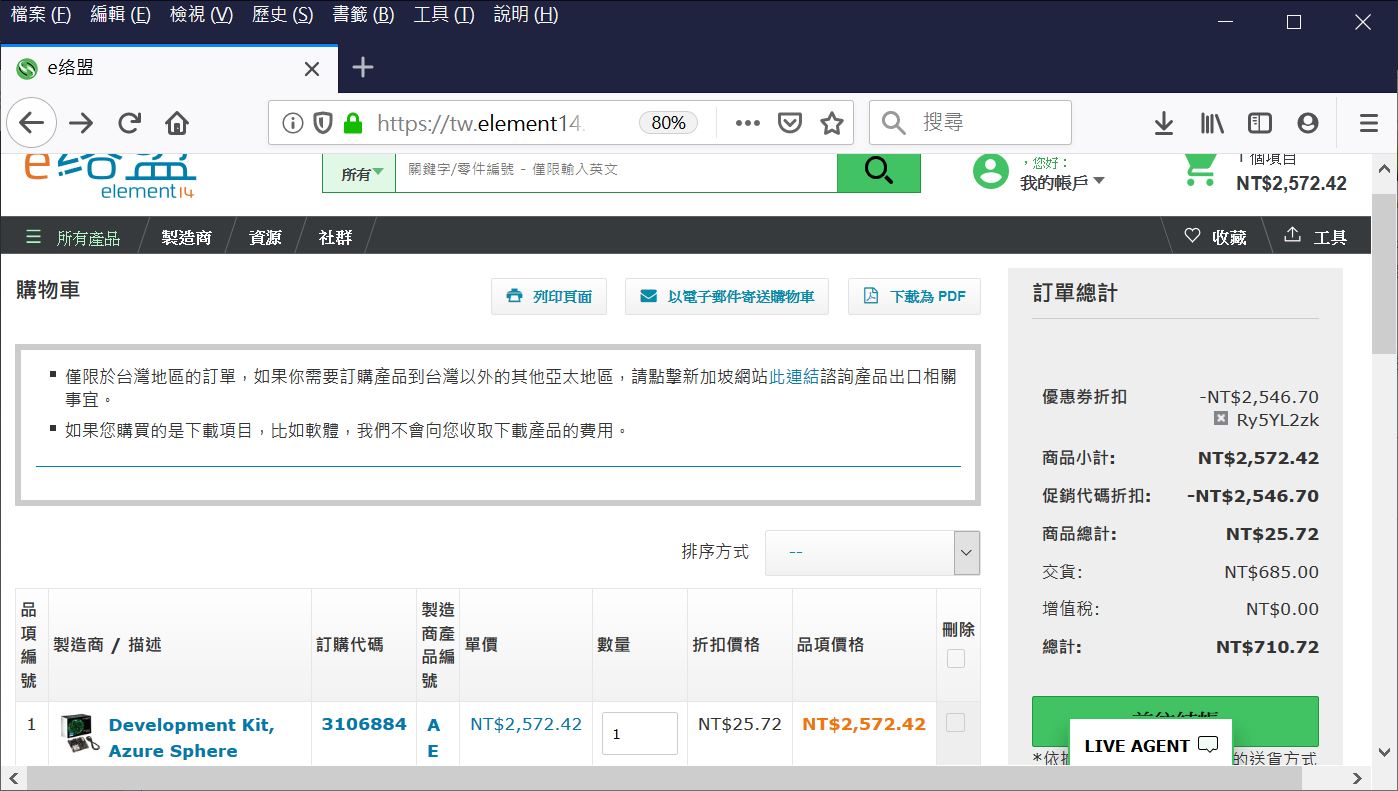1398x791 pixels.
Task: Open the 排序方式 sort dropdown
Action: tap(872, 552)
